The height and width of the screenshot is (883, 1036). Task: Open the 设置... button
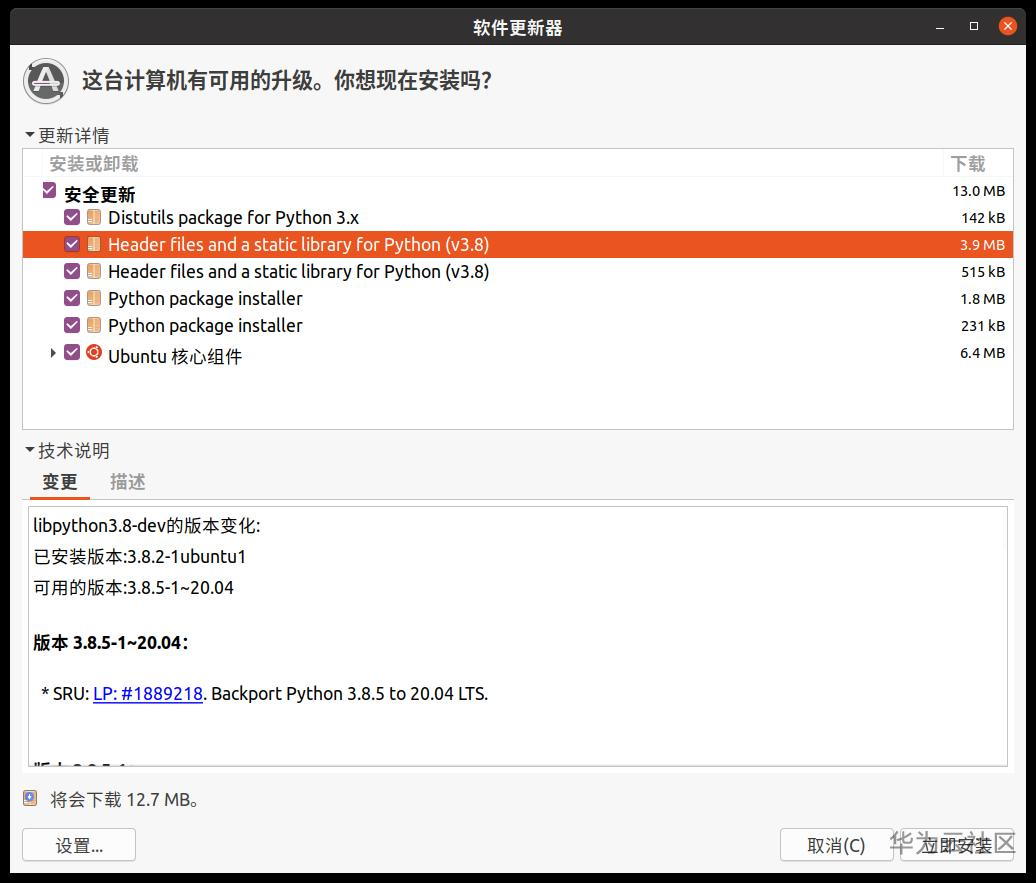(x=79, y=845)
